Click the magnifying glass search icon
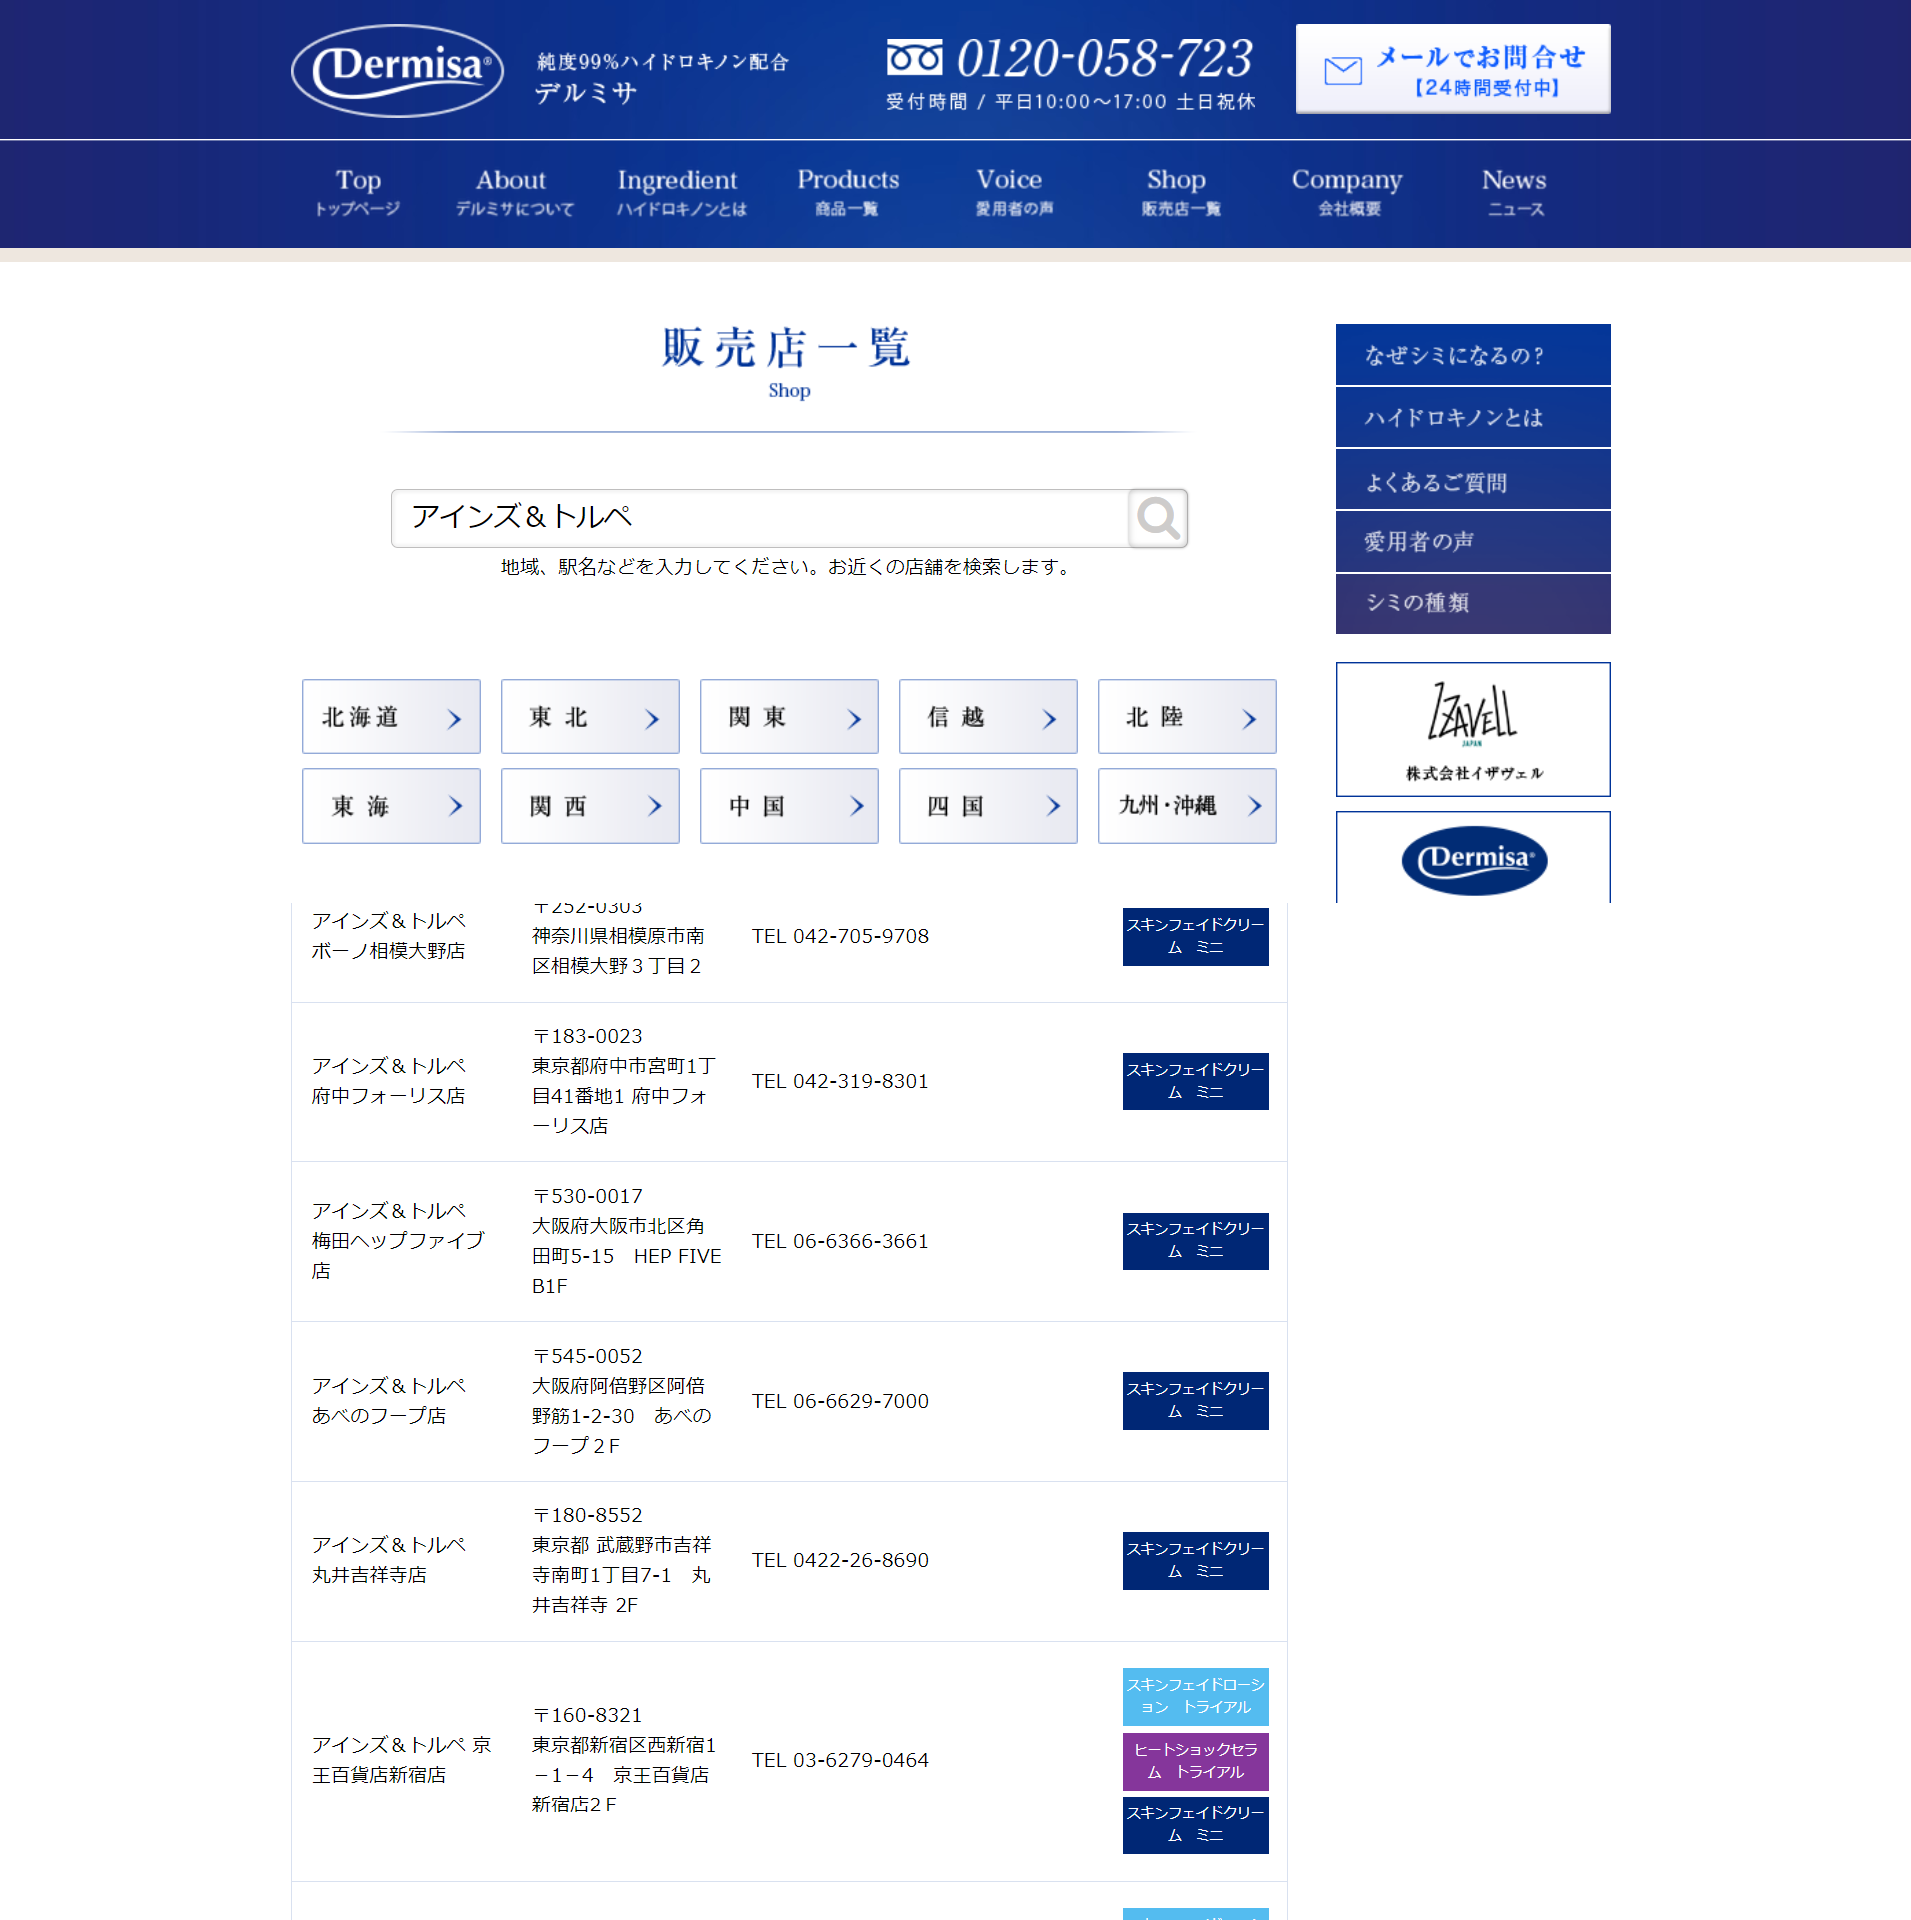1911x1920 pixels. click(x=1157, y=518)
